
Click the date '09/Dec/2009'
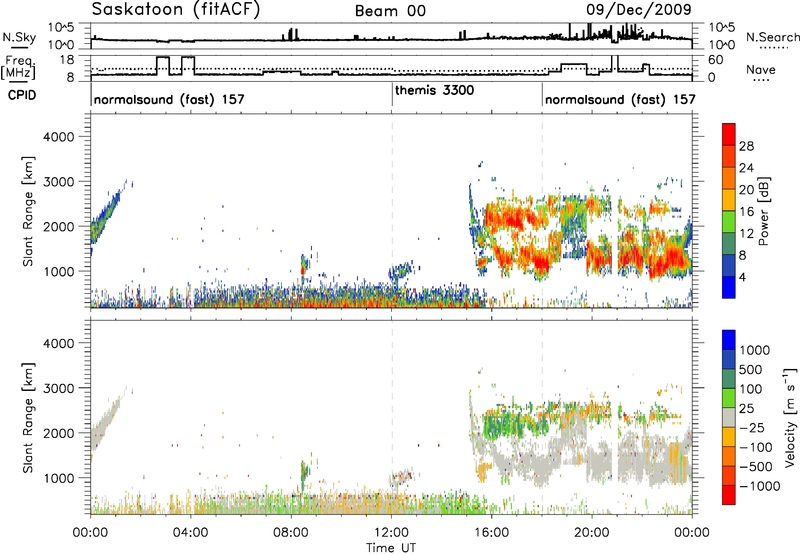(639, 9)
